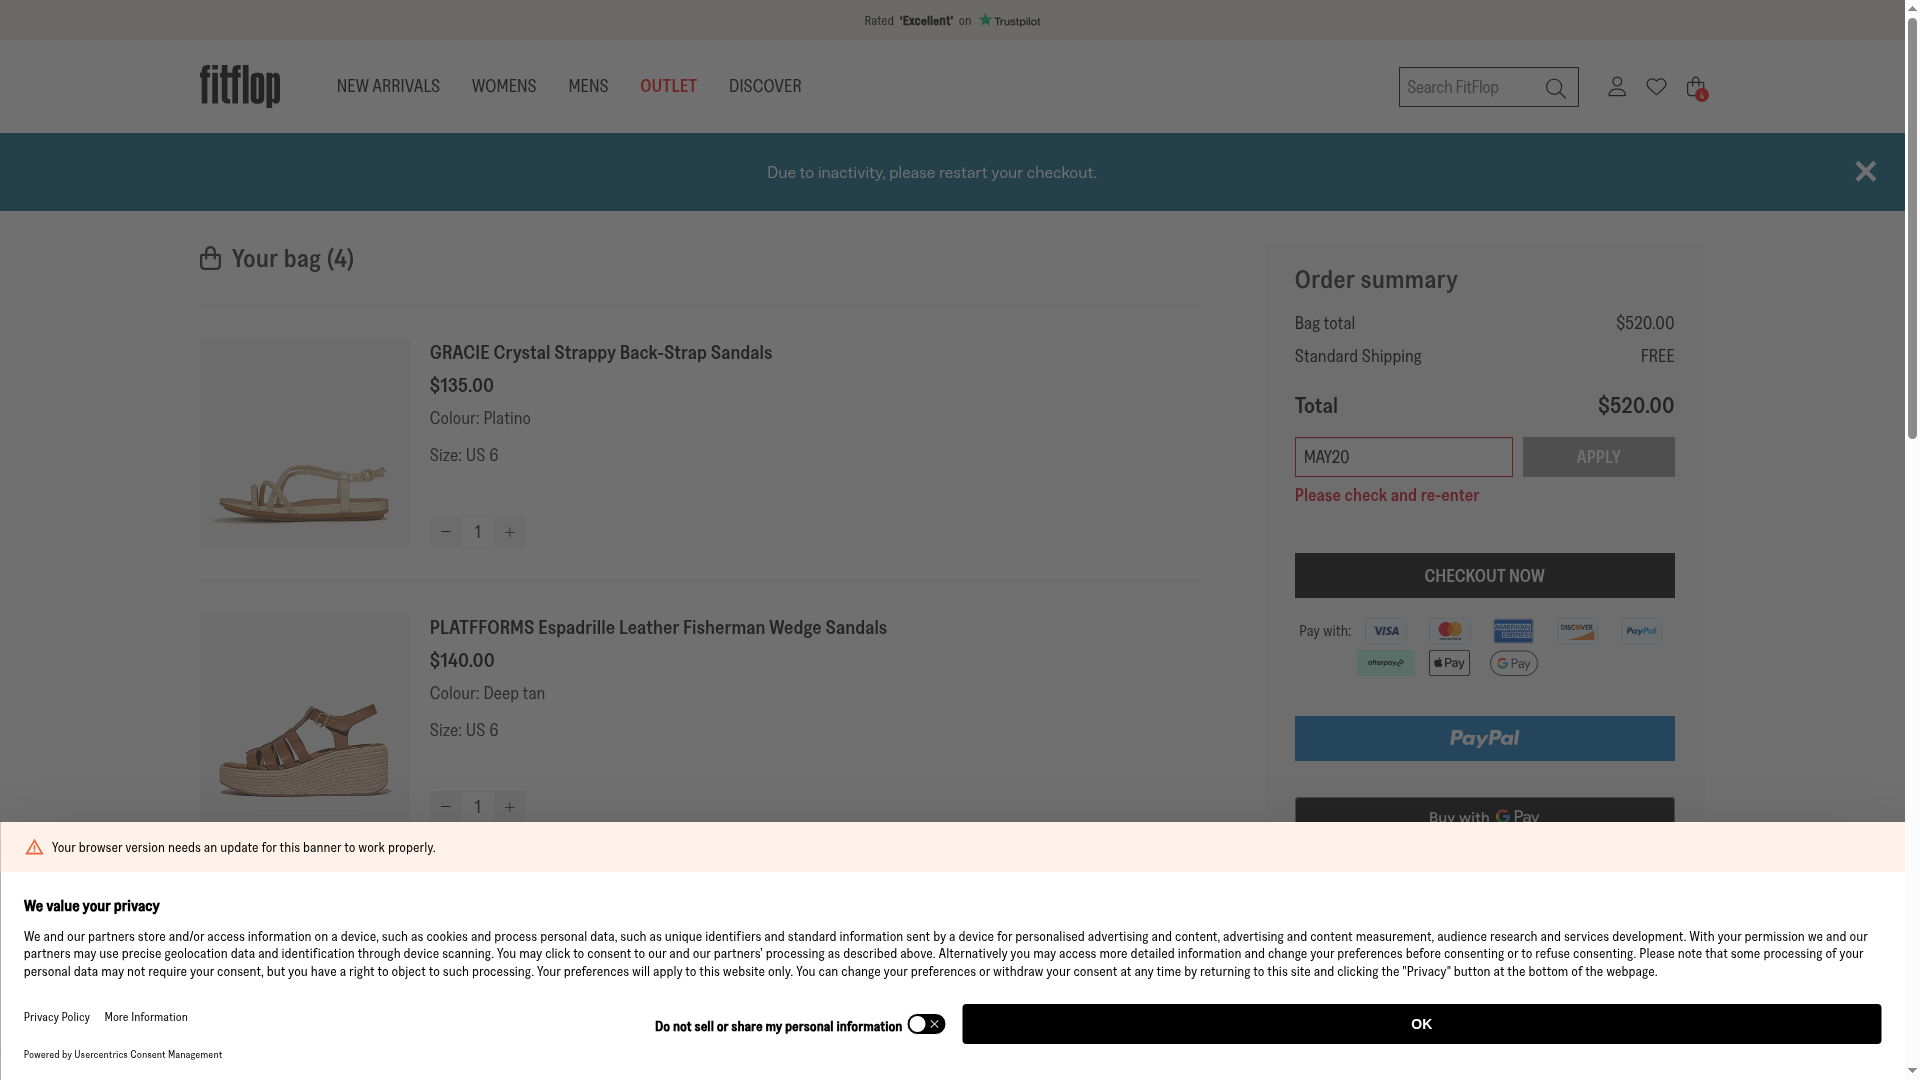Click the Apple Pay payment icon

click(x=1450, y=663)
